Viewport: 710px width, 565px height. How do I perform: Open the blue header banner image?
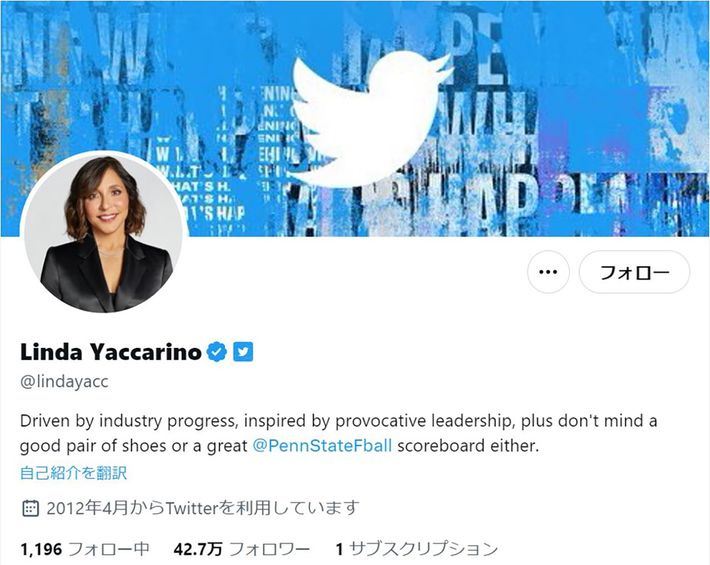tap(355, 118)
